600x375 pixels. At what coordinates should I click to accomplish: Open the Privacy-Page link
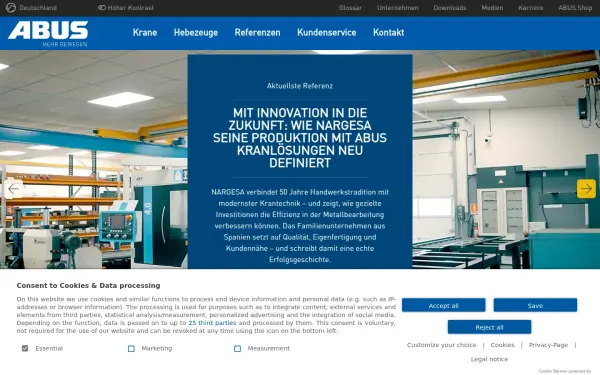click(x=548, y=345)
